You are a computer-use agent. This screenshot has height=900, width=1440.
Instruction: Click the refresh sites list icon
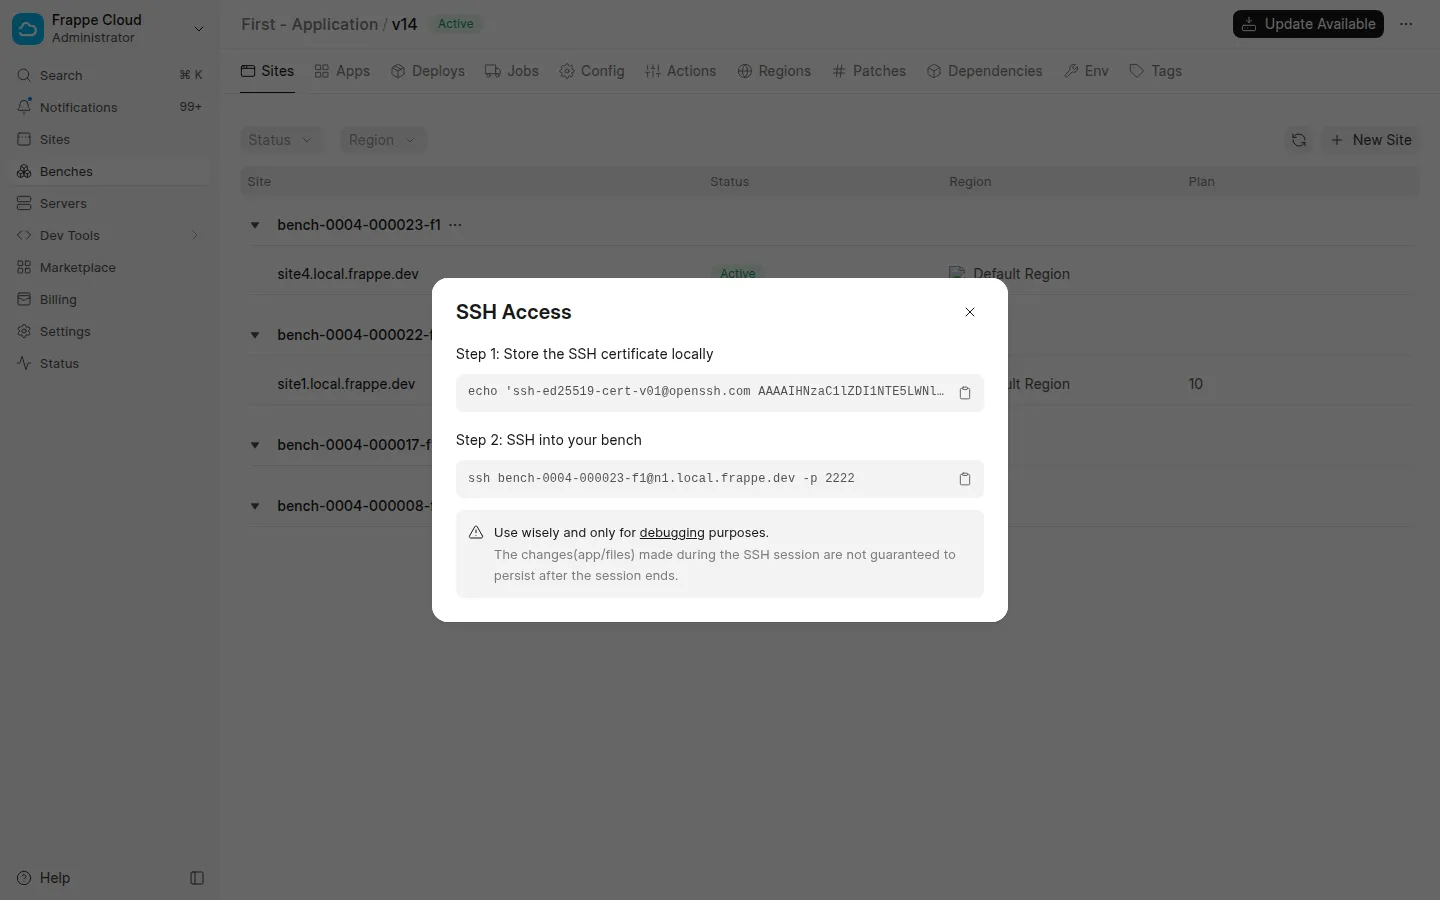1299,140
